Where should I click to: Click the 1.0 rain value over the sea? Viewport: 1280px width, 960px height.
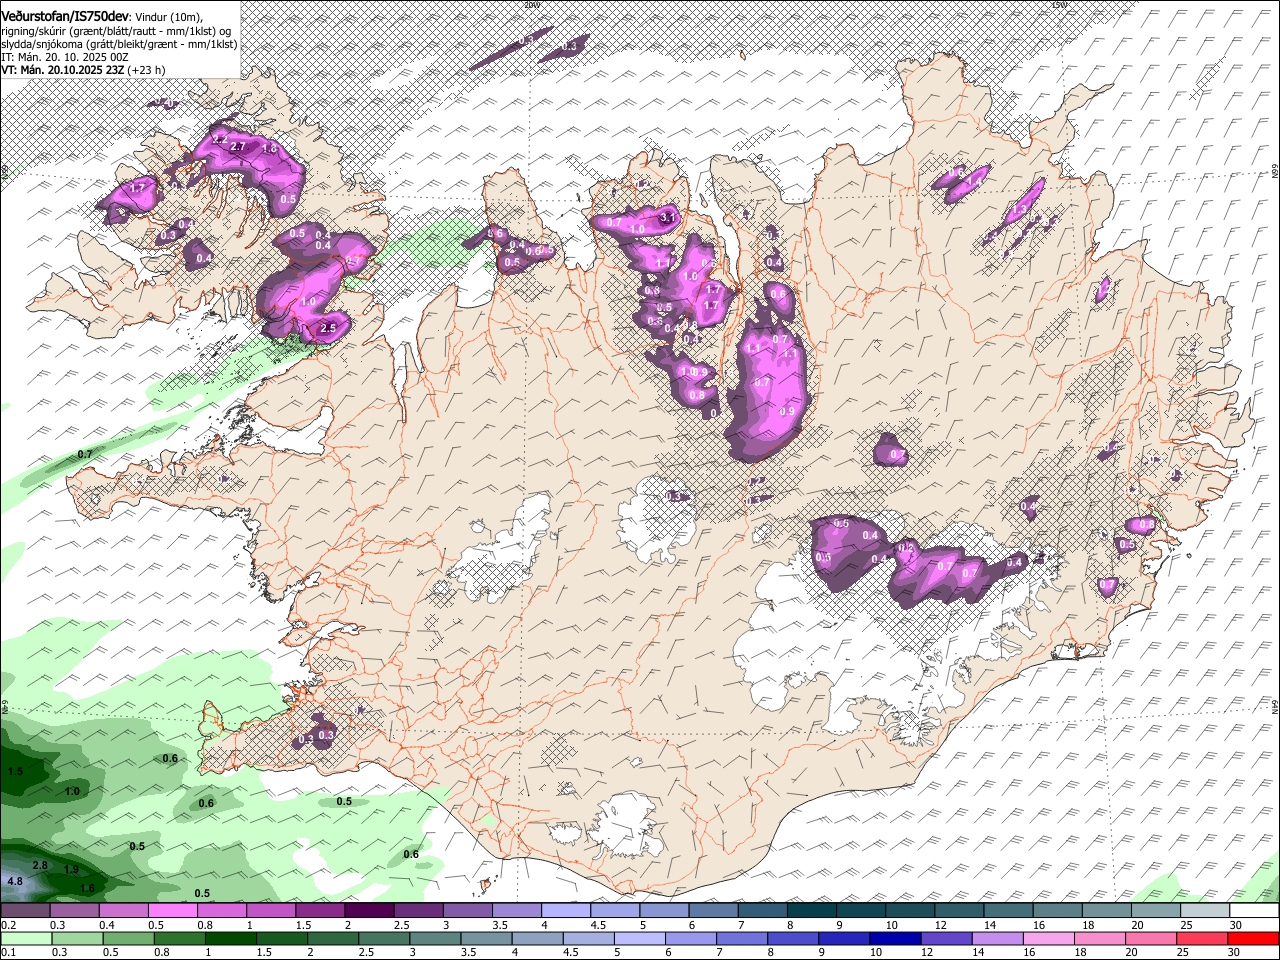(72, 791)
